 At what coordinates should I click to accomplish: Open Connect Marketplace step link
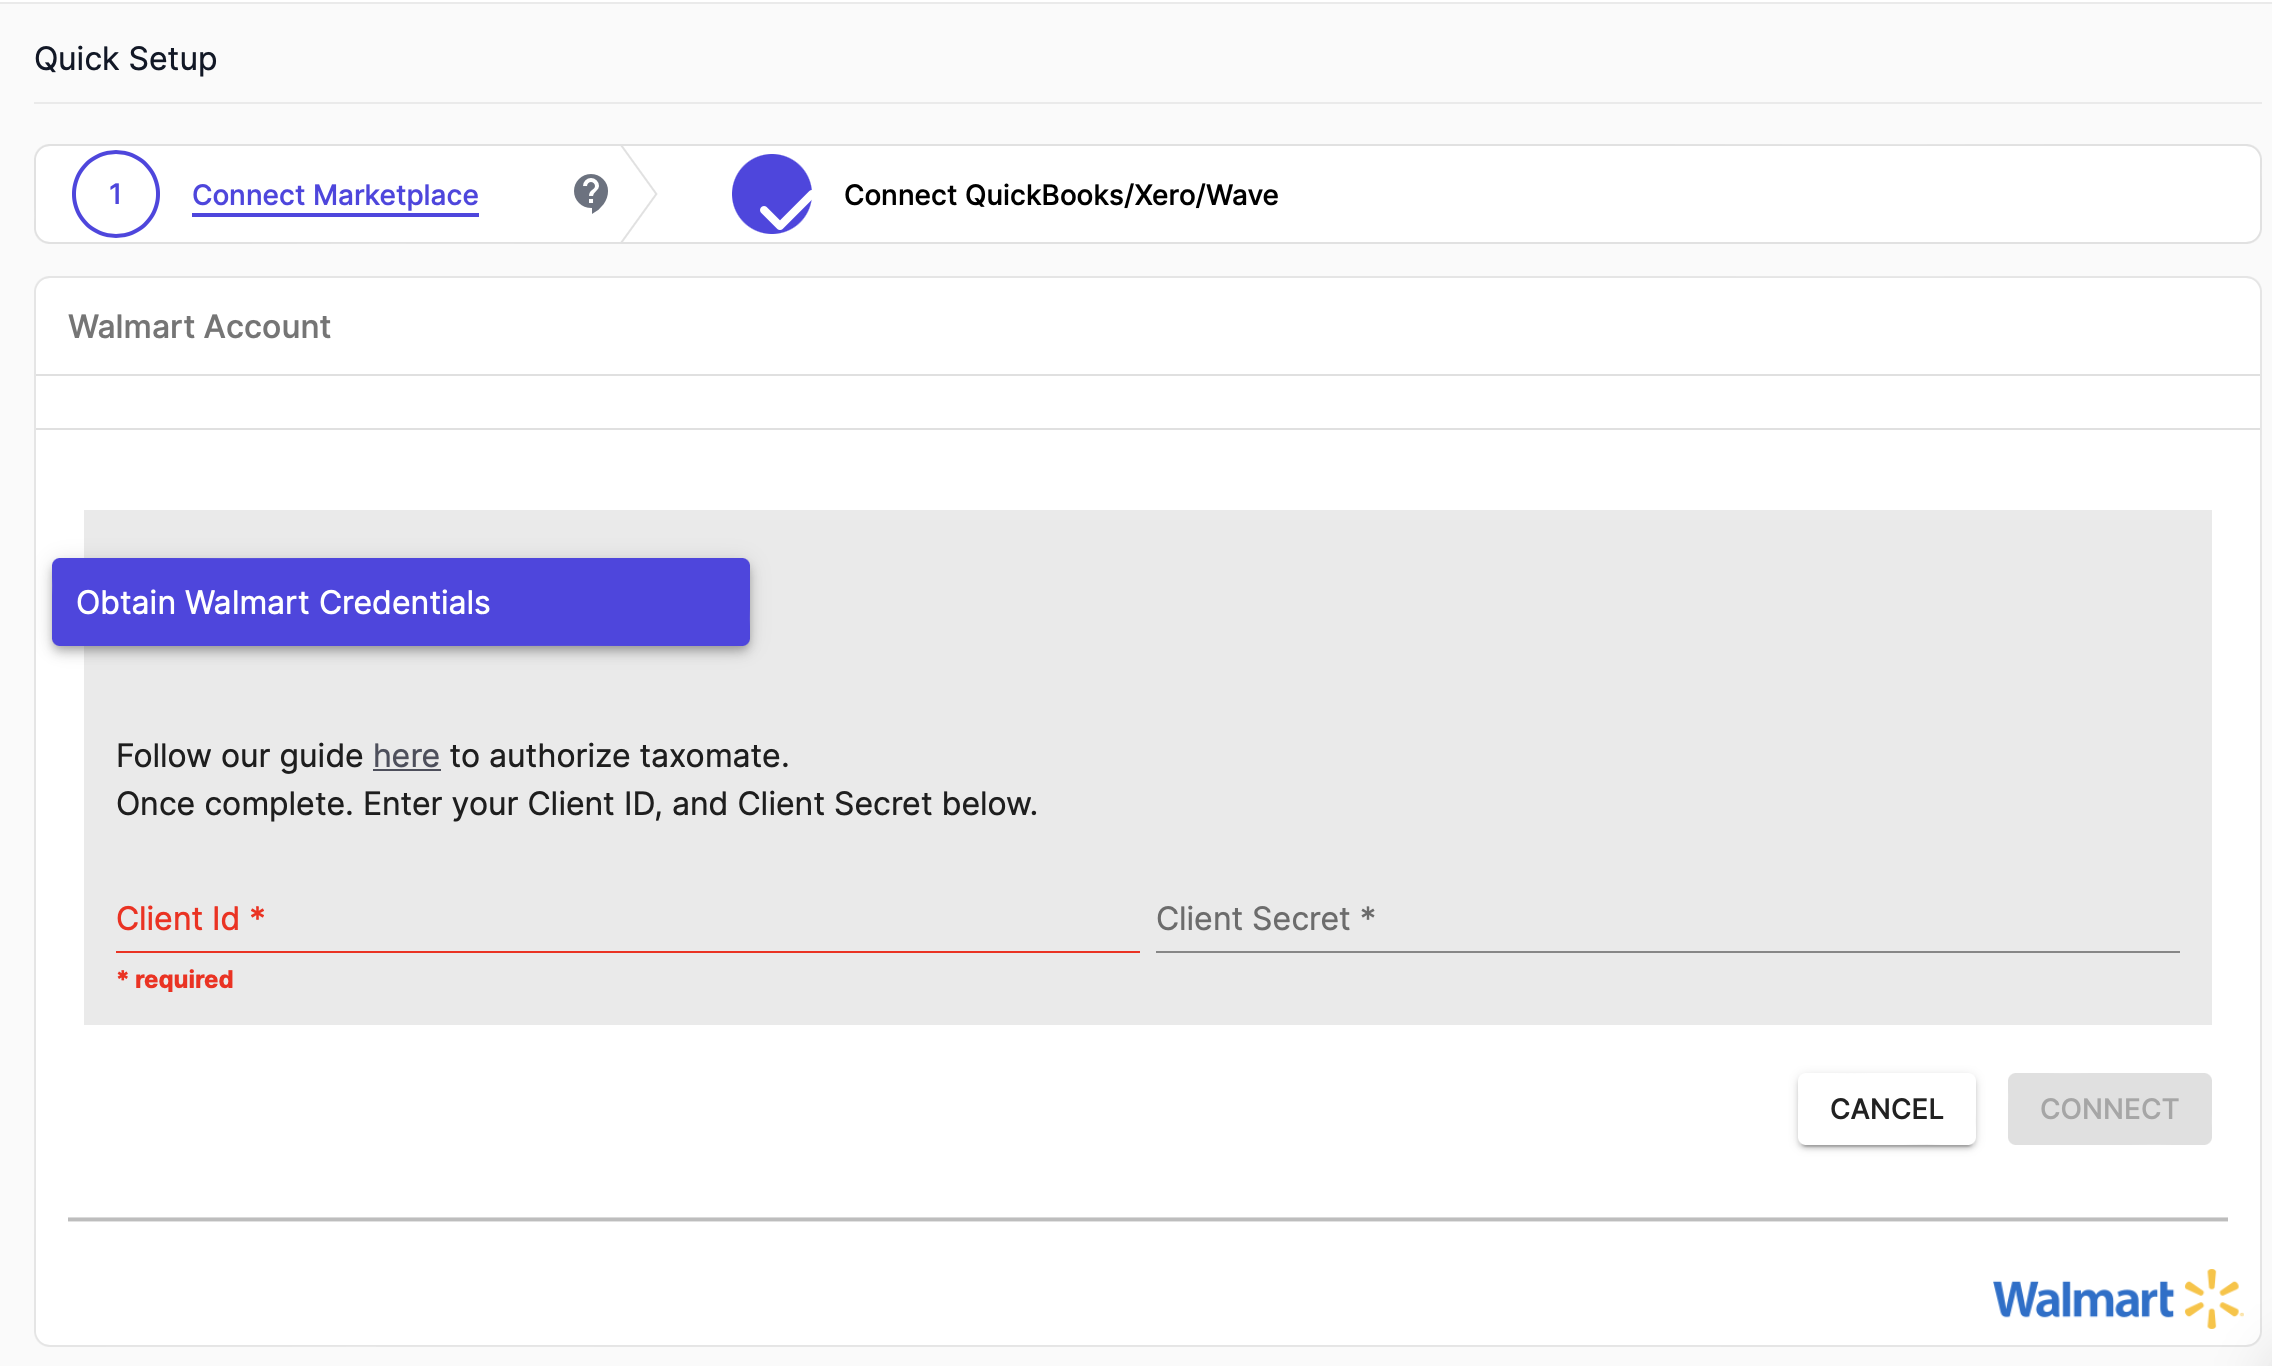[x=335, y=195]
